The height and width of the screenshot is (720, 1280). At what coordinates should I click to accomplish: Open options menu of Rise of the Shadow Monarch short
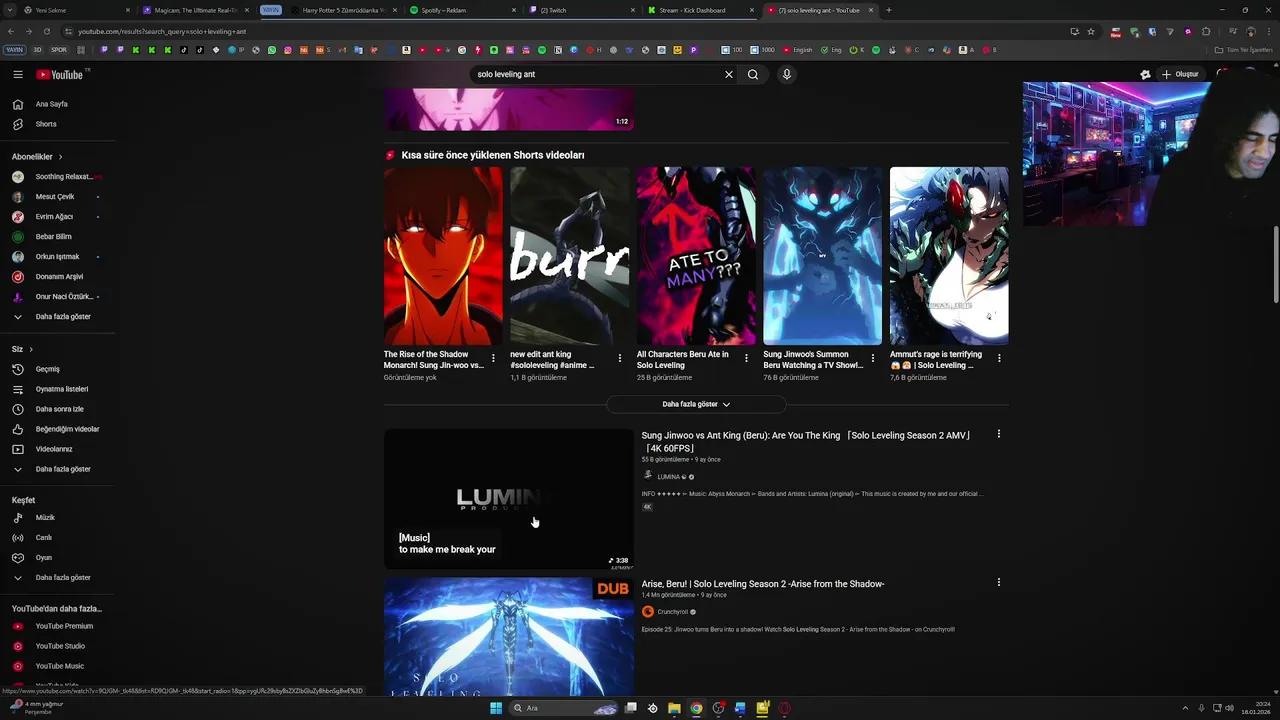coord(493,358)
